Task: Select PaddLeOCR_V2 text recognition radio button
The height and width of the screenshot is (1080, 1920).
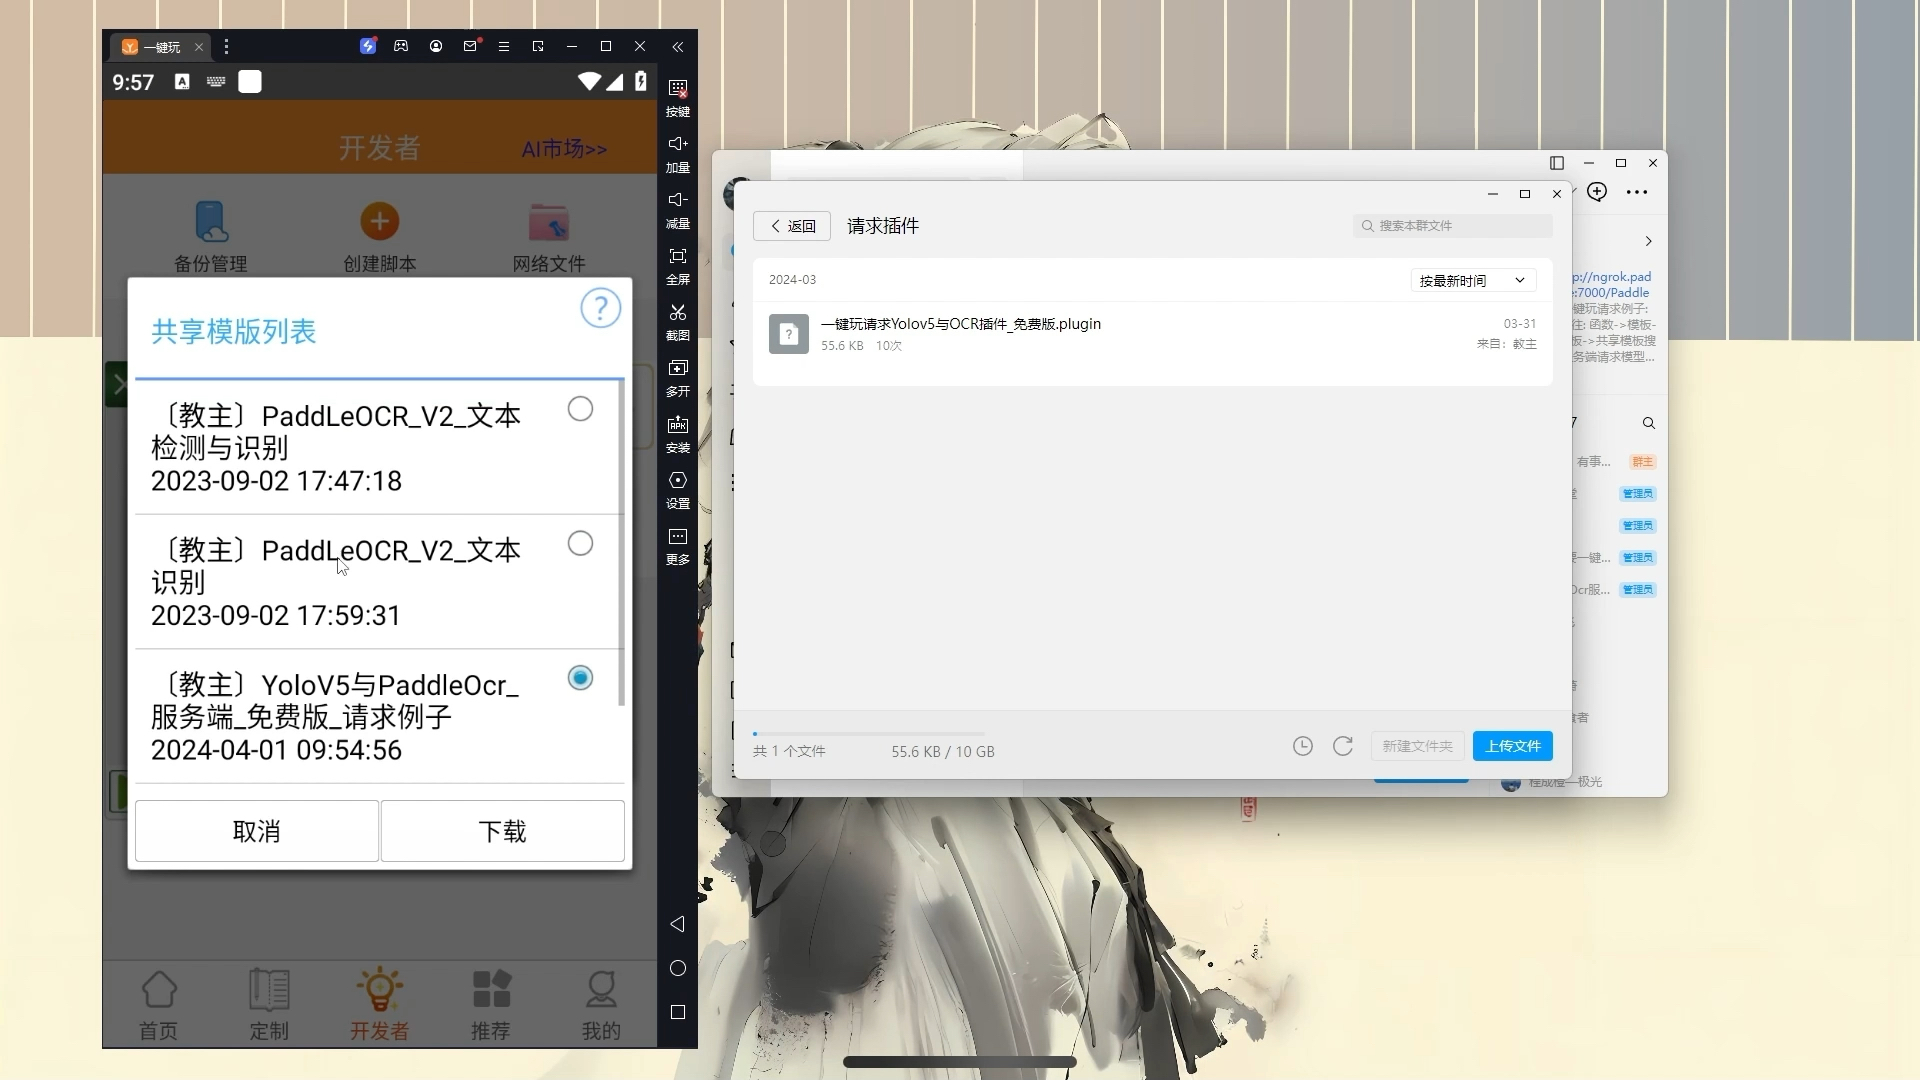Action: coord(580,543)
